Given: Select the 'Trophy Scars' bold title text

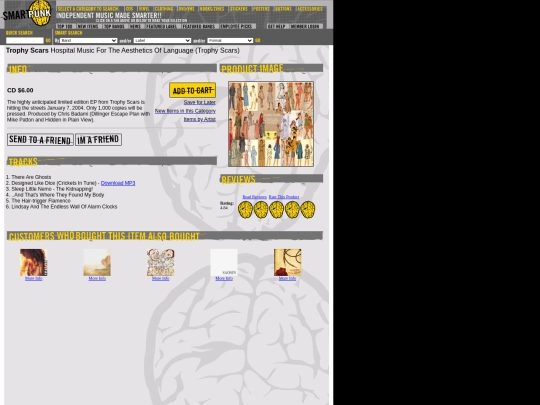Looking at the screenshot, I should point(27,50).
